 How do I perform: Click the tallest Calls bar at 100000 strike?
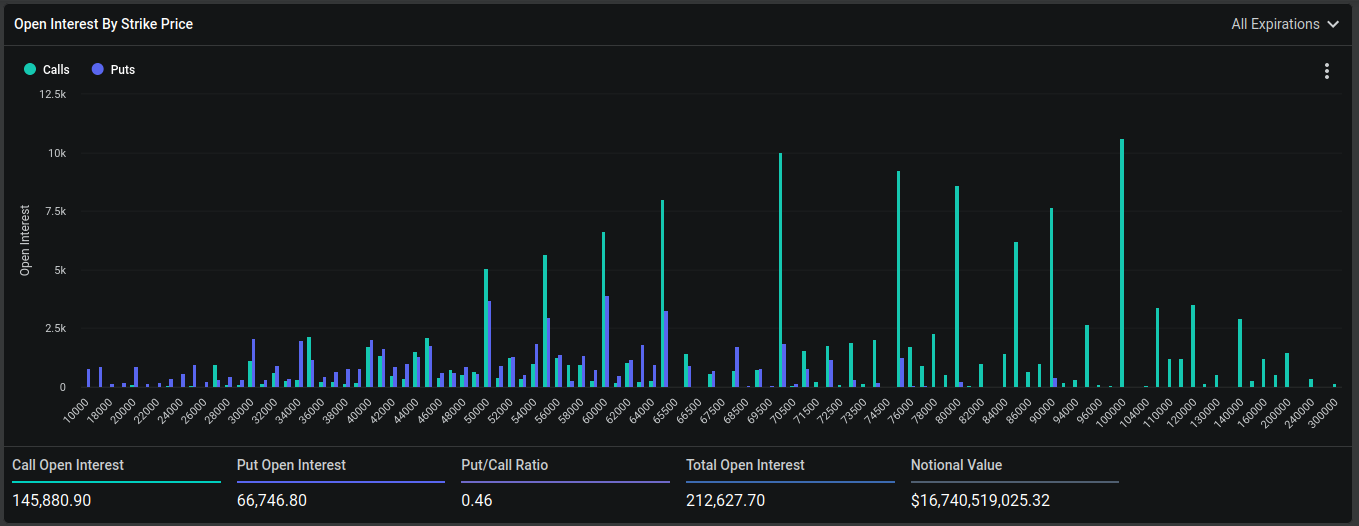[x=1122, y=262]
